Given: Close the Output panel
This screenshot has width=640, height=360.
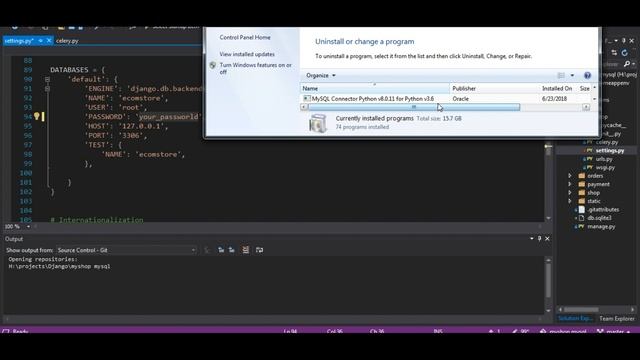Looking at the screenshot, I should click(547, 239).
